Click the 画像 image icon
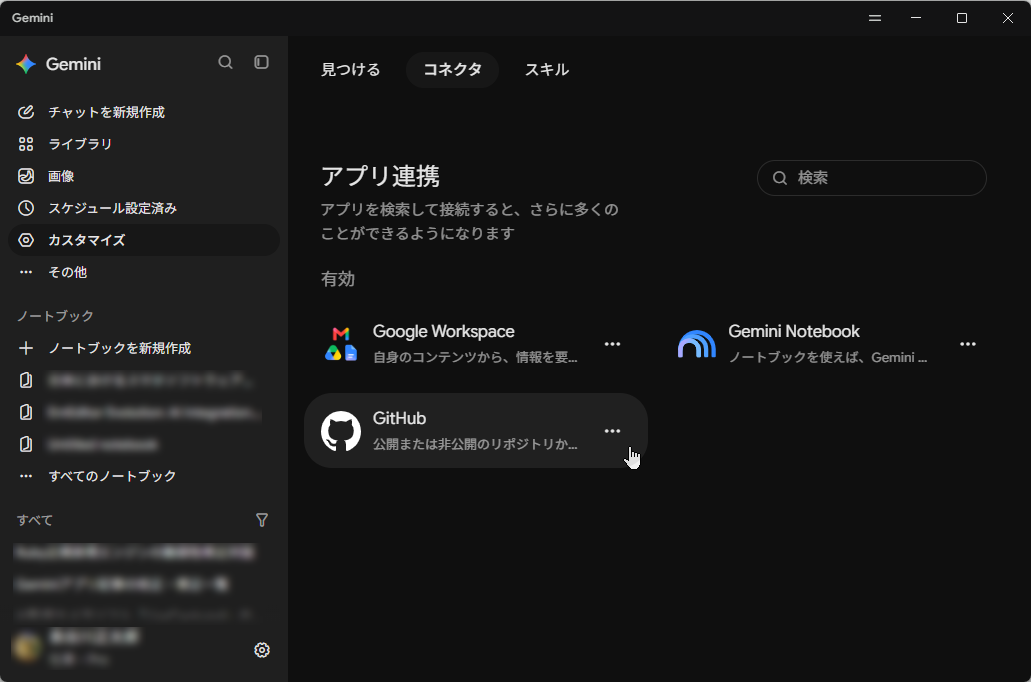The width and height of the screenshot is (1031, 682). click(x=26, y=176)
